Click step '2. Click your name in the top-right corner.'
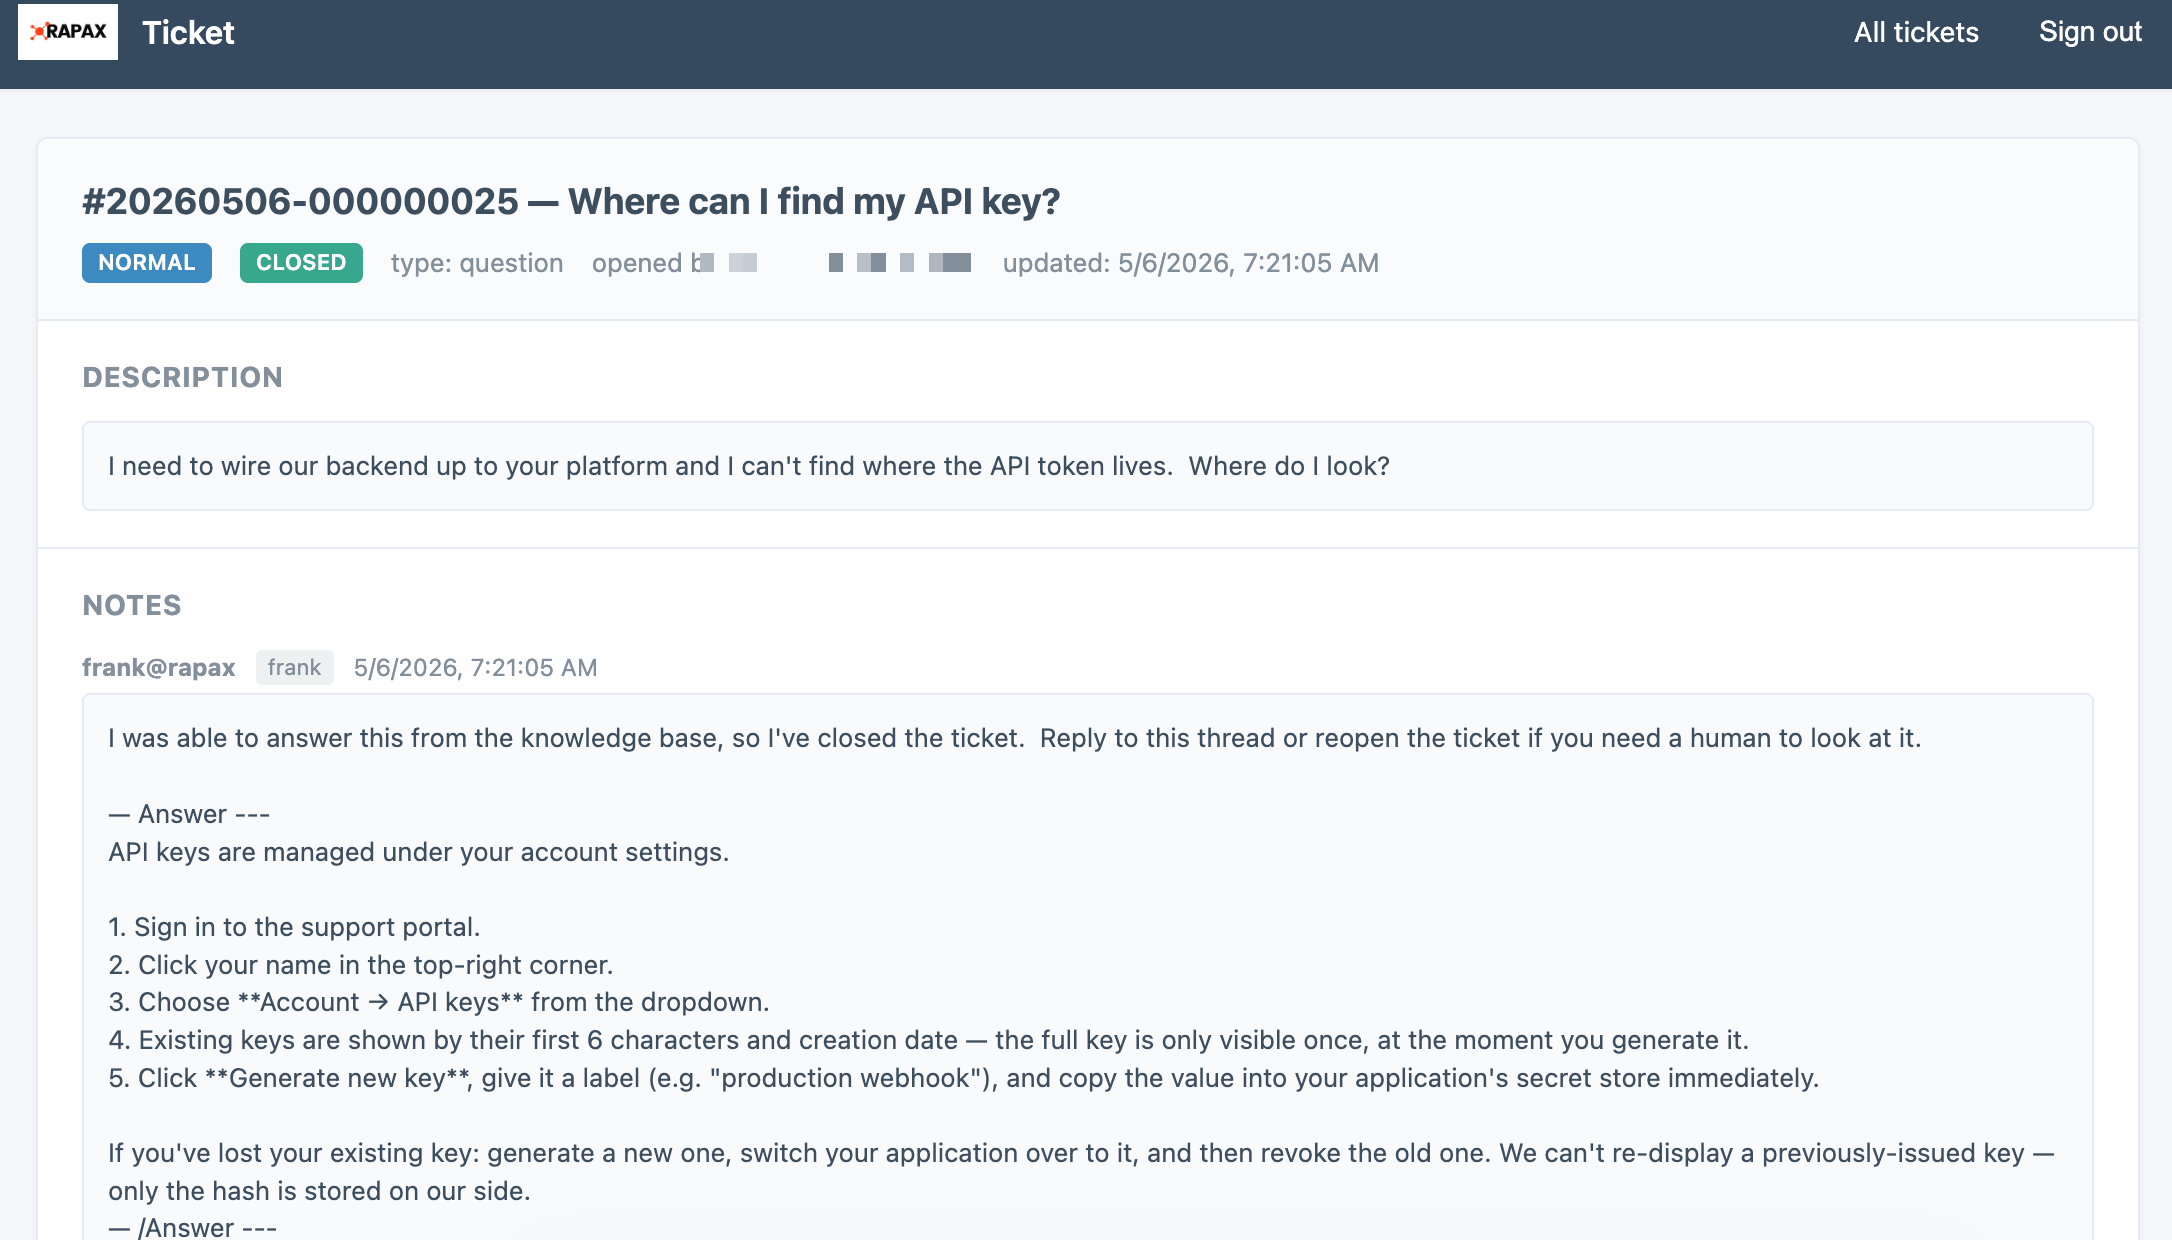This screenshot has width=2172, height=1240. coord(361,965)
